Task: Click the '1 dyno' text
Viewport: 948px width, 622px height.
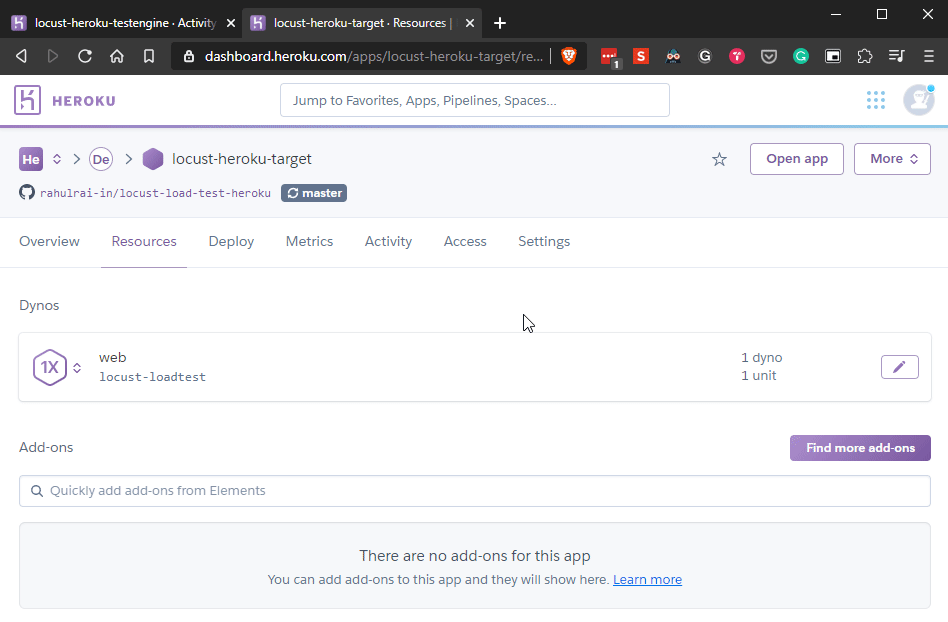Action: coord(762,357)
